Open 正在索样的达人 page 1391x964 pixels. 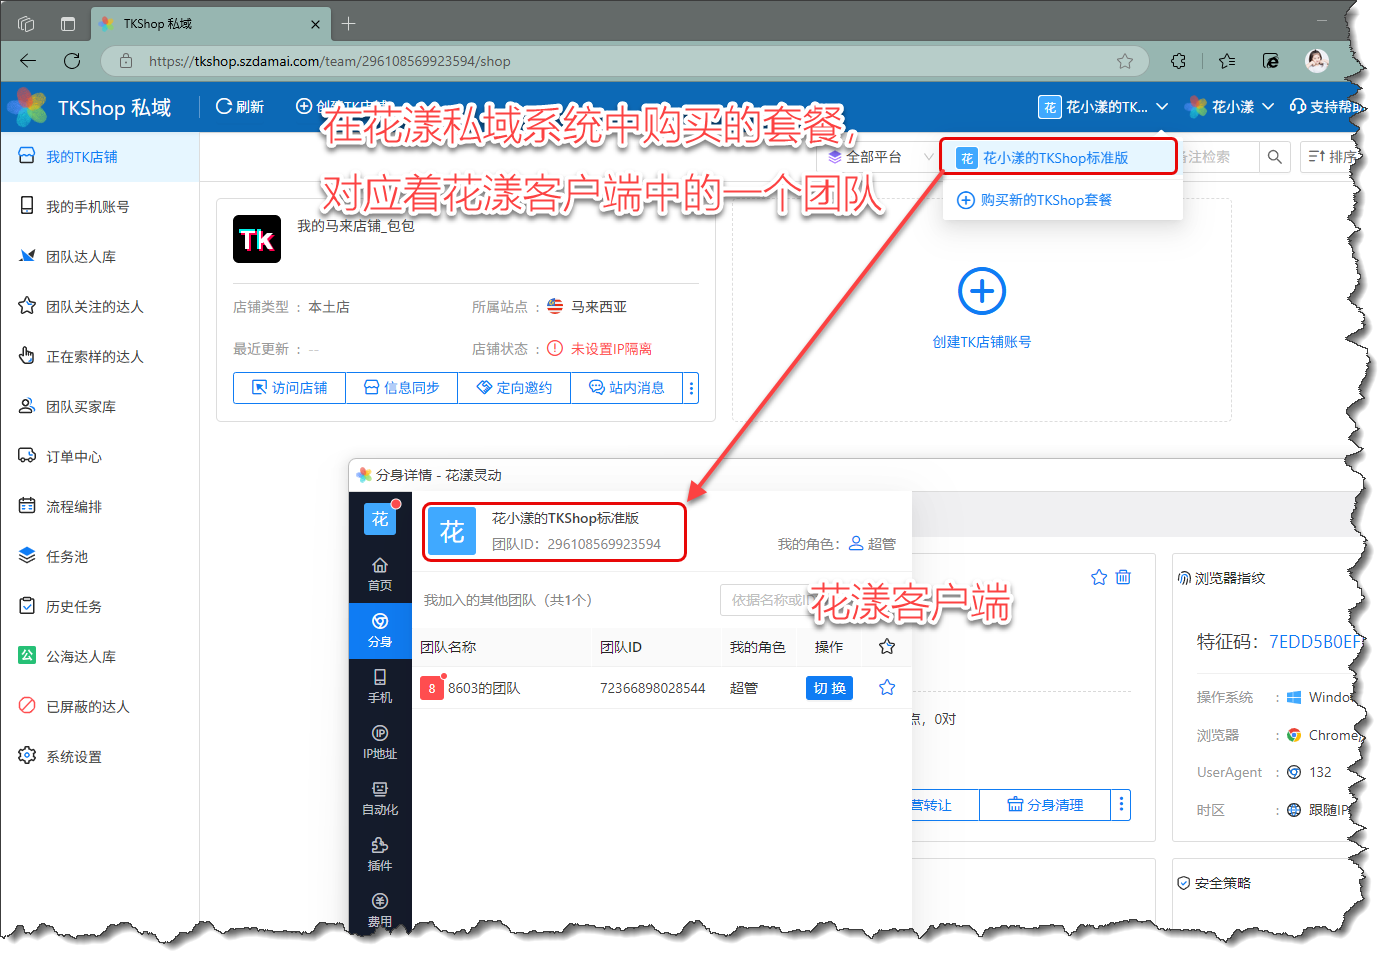click(x=99, y=357)
